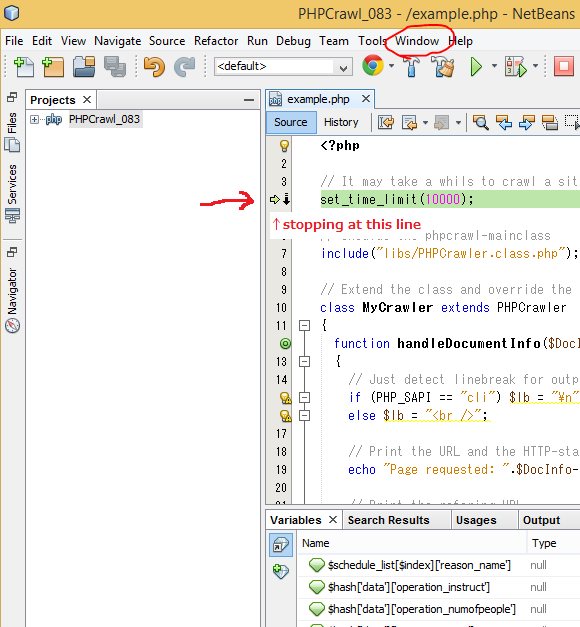Toggle the Highlight Search icon

point(550,122)
